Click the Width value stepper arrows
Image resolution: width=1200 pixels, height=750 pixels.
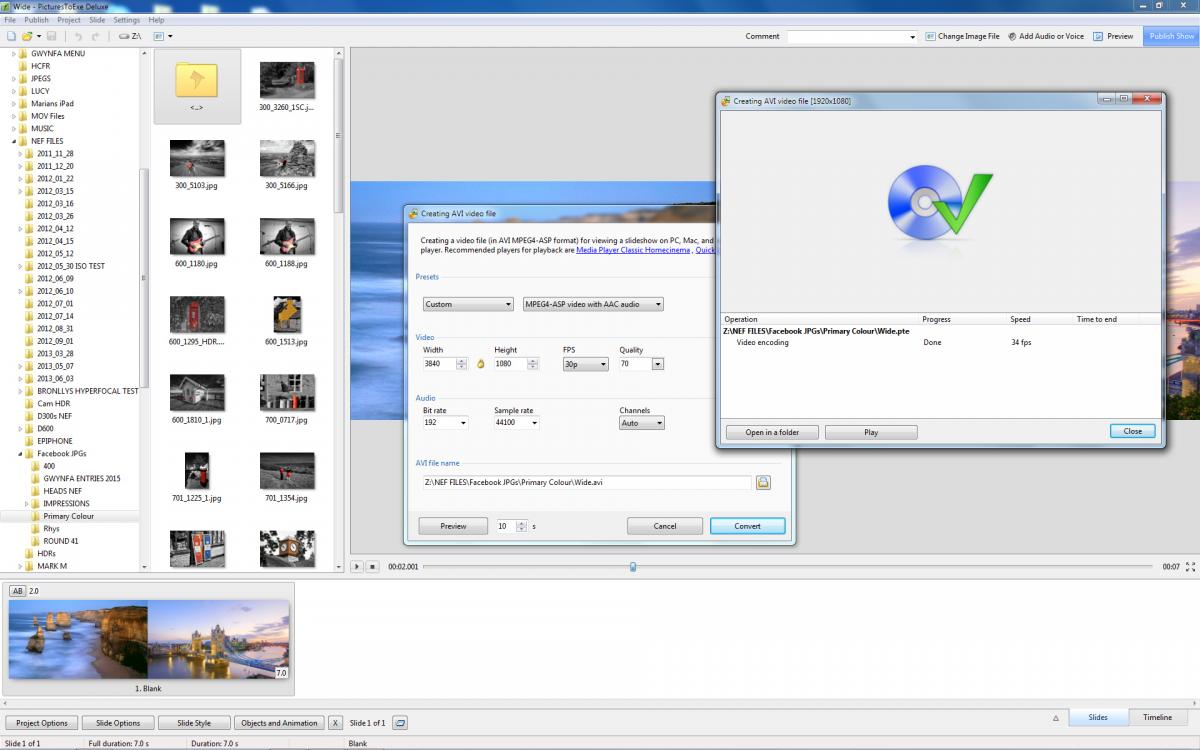[x=461, y=364]
